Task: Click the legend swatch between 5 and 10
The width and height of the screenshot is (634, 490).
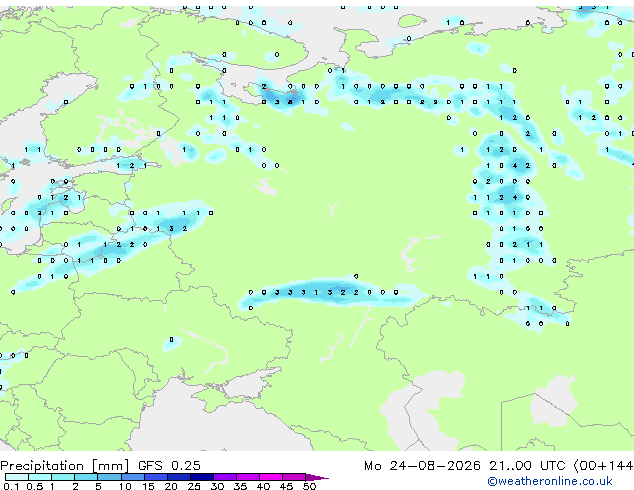Action: point(109,477)
